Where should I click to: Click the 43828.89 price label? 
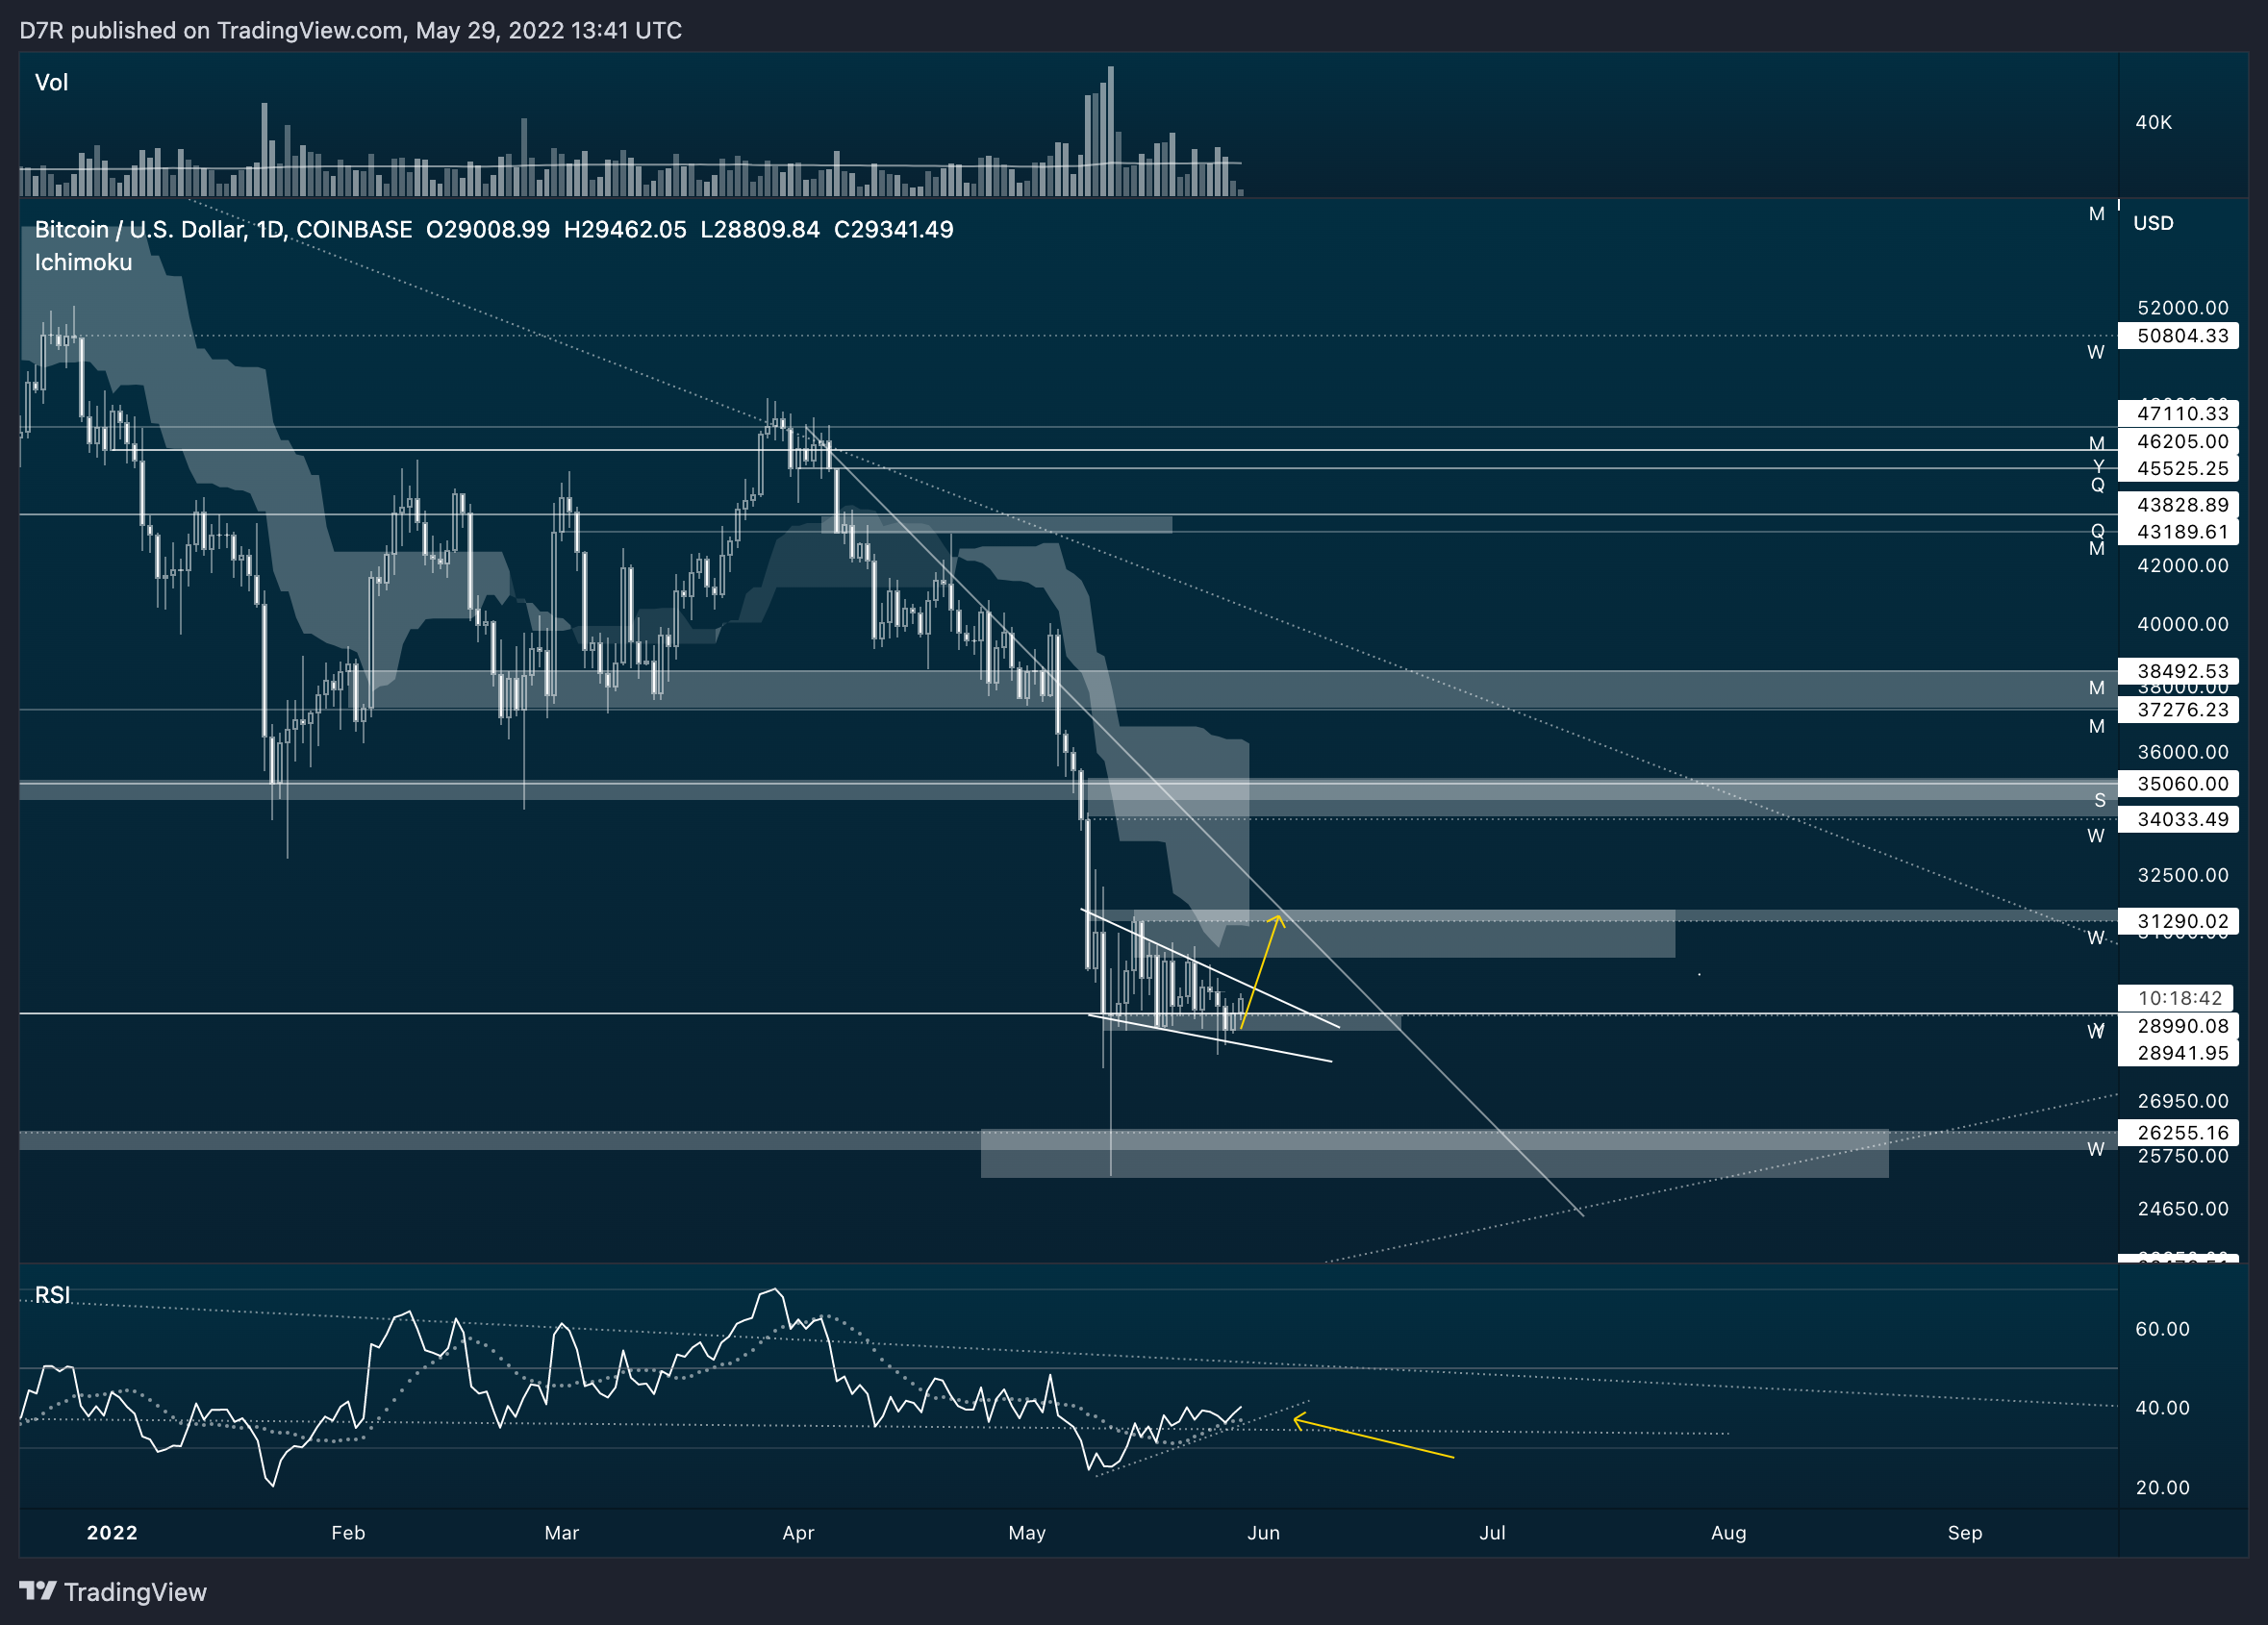click(2178, 505)
